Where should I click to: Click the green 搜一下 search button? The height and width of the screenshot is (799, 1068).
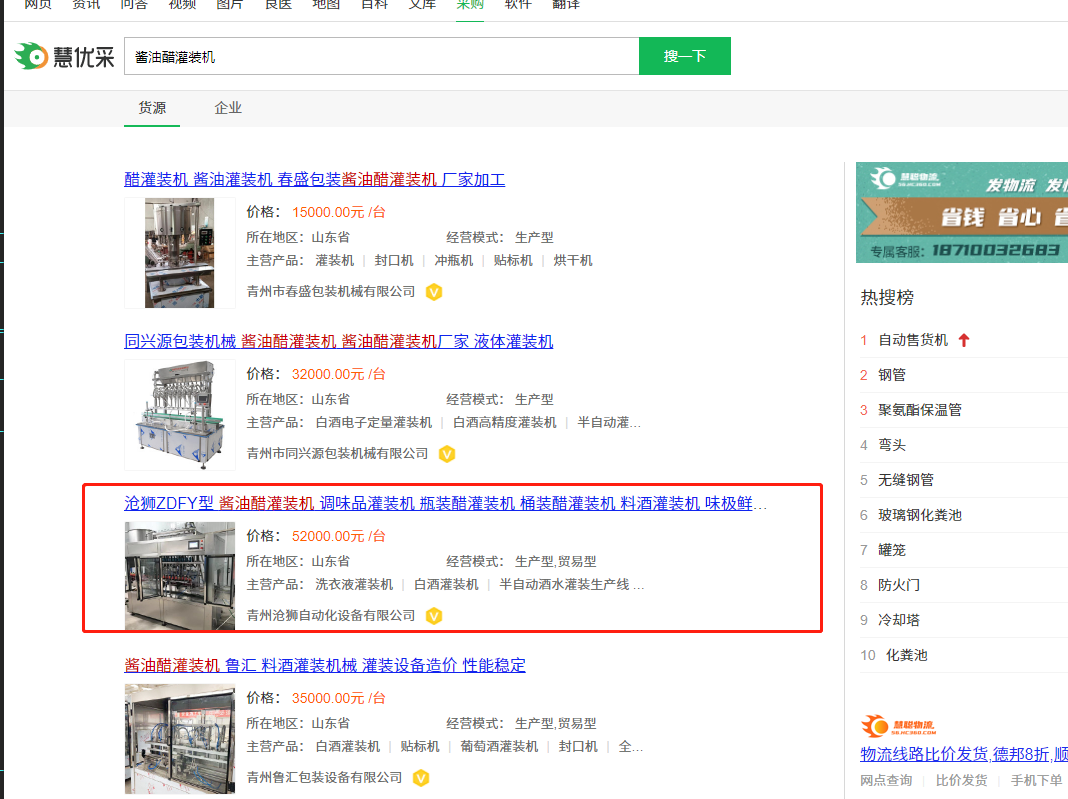pos(685,57)
